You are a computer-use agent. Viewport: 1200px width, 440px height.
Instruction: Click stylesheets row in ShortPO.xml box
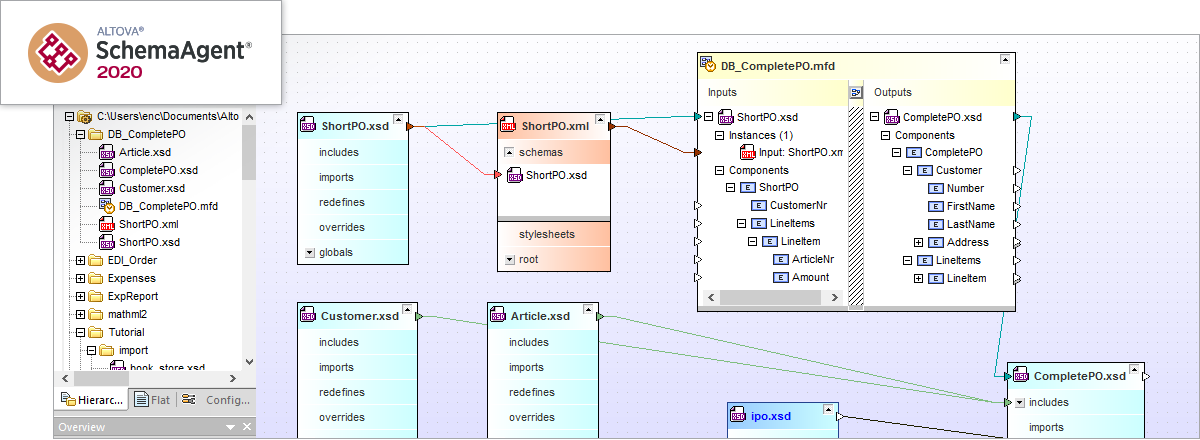(x=553, y=235)
